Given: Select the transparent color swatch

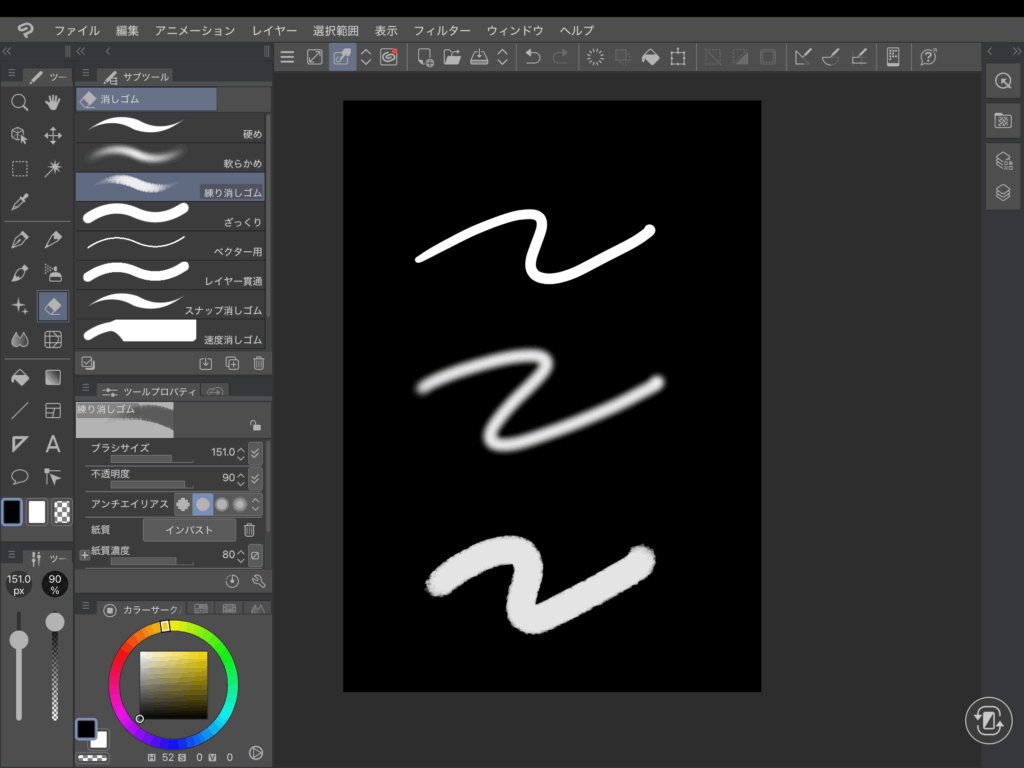Looking at the screenshot, I should (63, 512).
